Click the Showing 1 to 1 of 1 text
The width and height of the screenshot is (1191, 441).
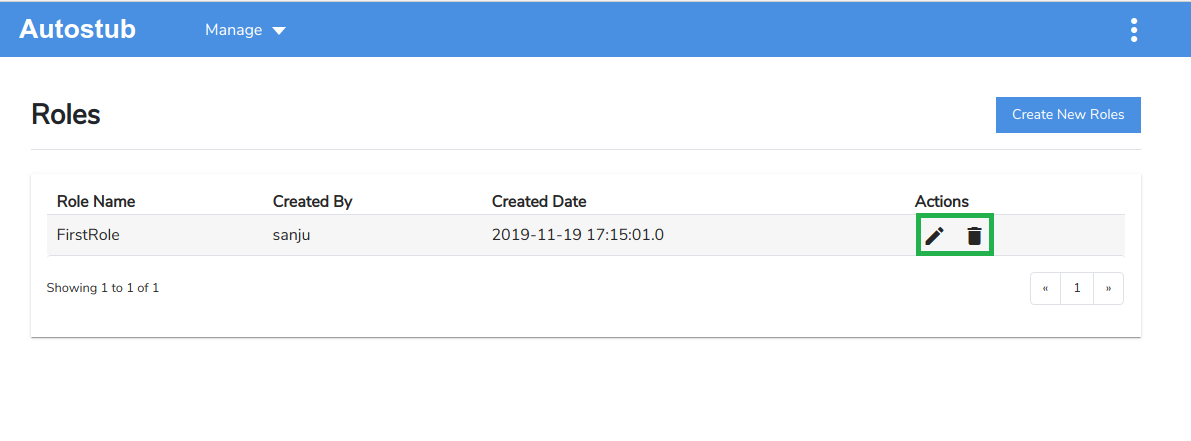point(103,288)
